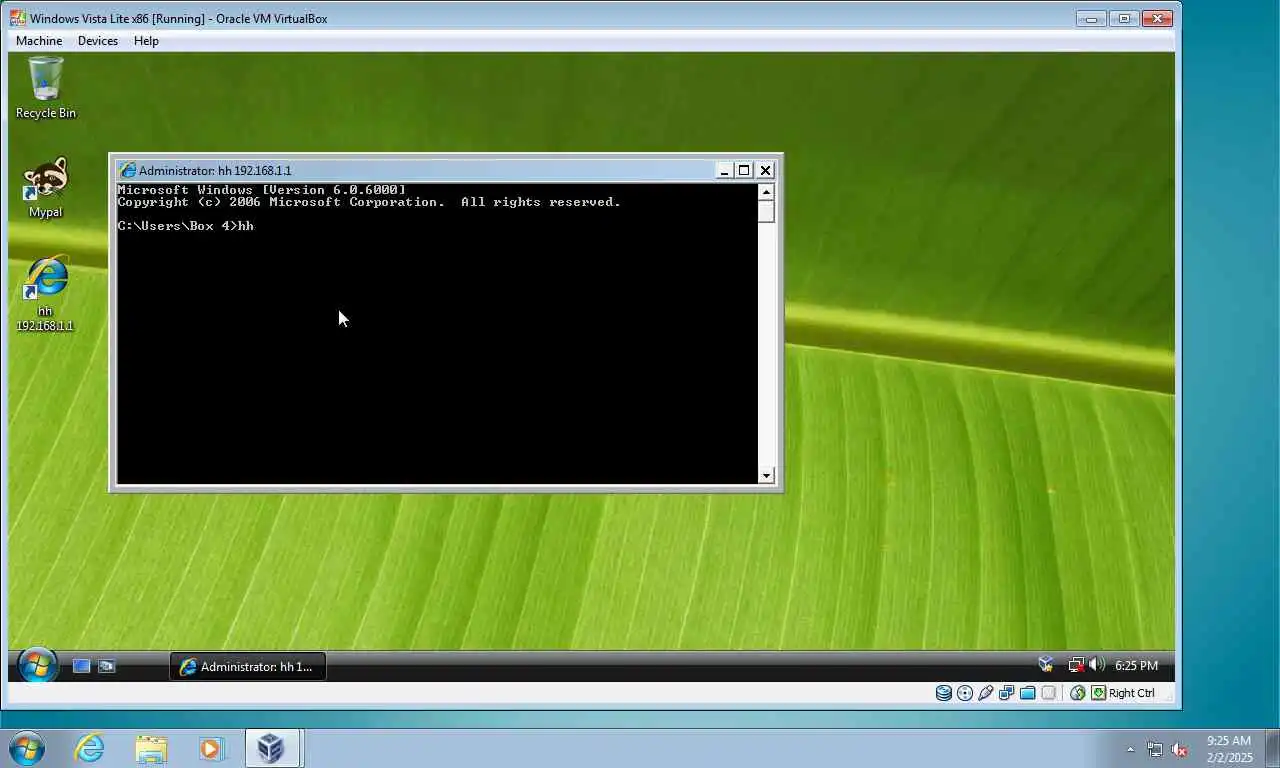Click VirtualBox hard disk activity indicator
1280x768 pixels.
click(943, 693)
